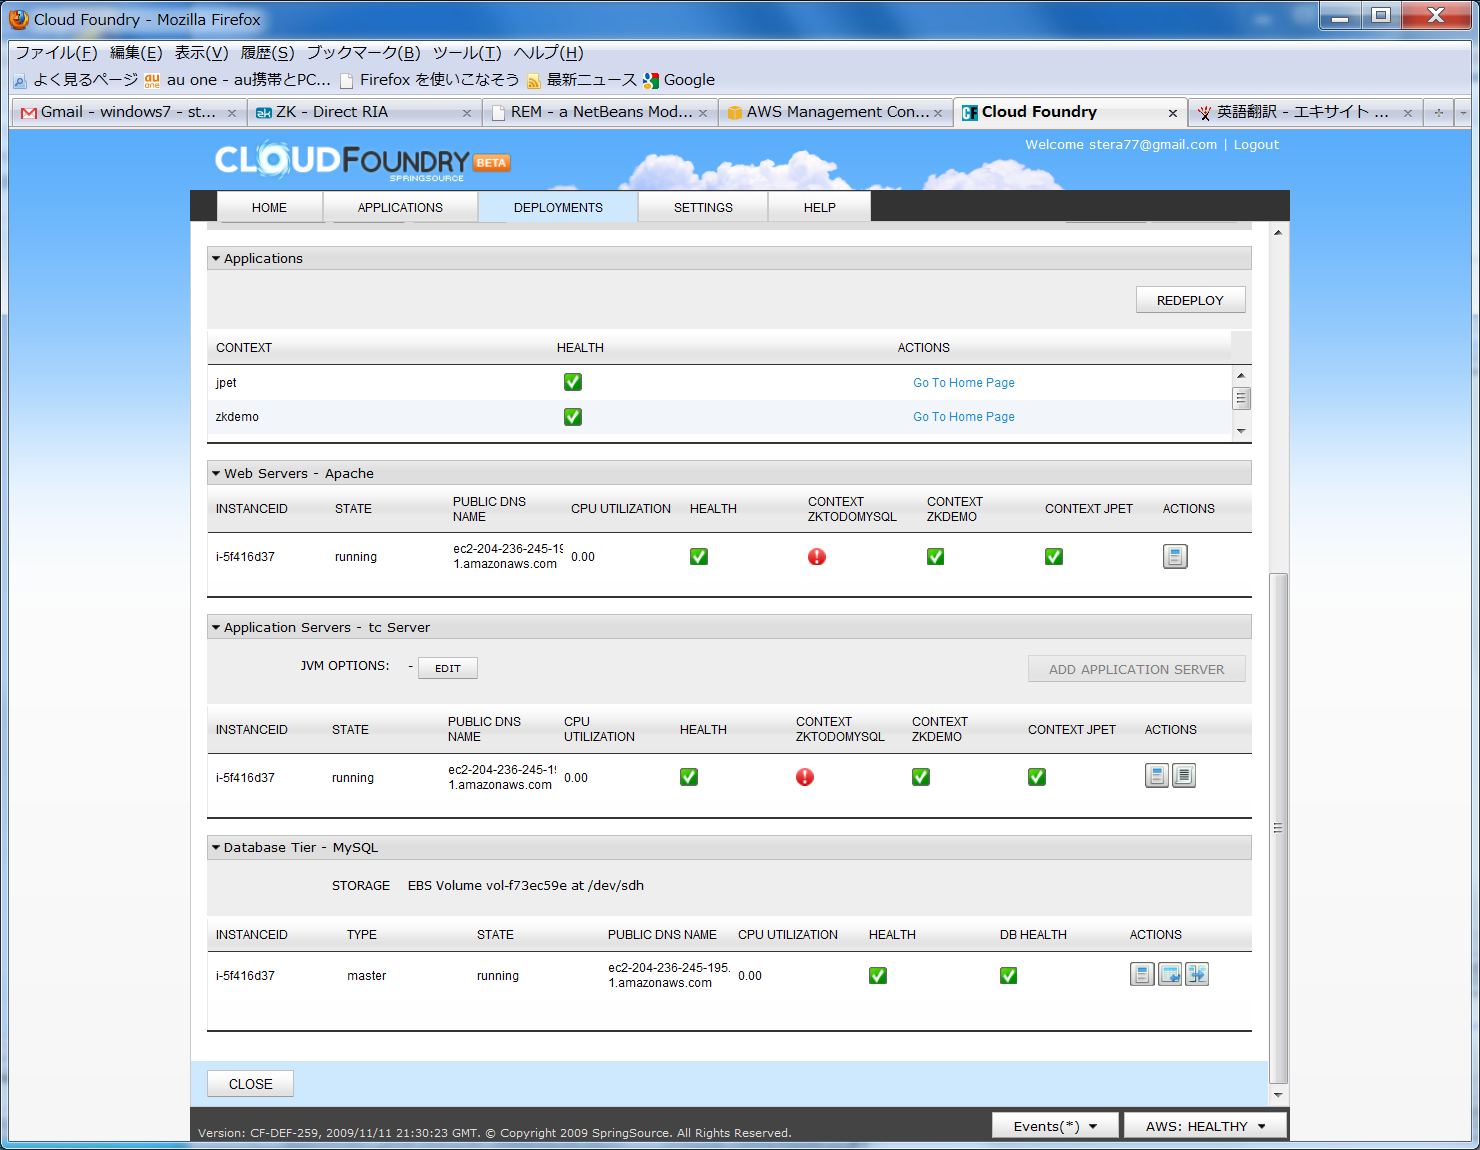Viewport: 1480px width, 1150px height.
Task: Click the MySQL HEALTH green check icon
Action: (878, 976)
